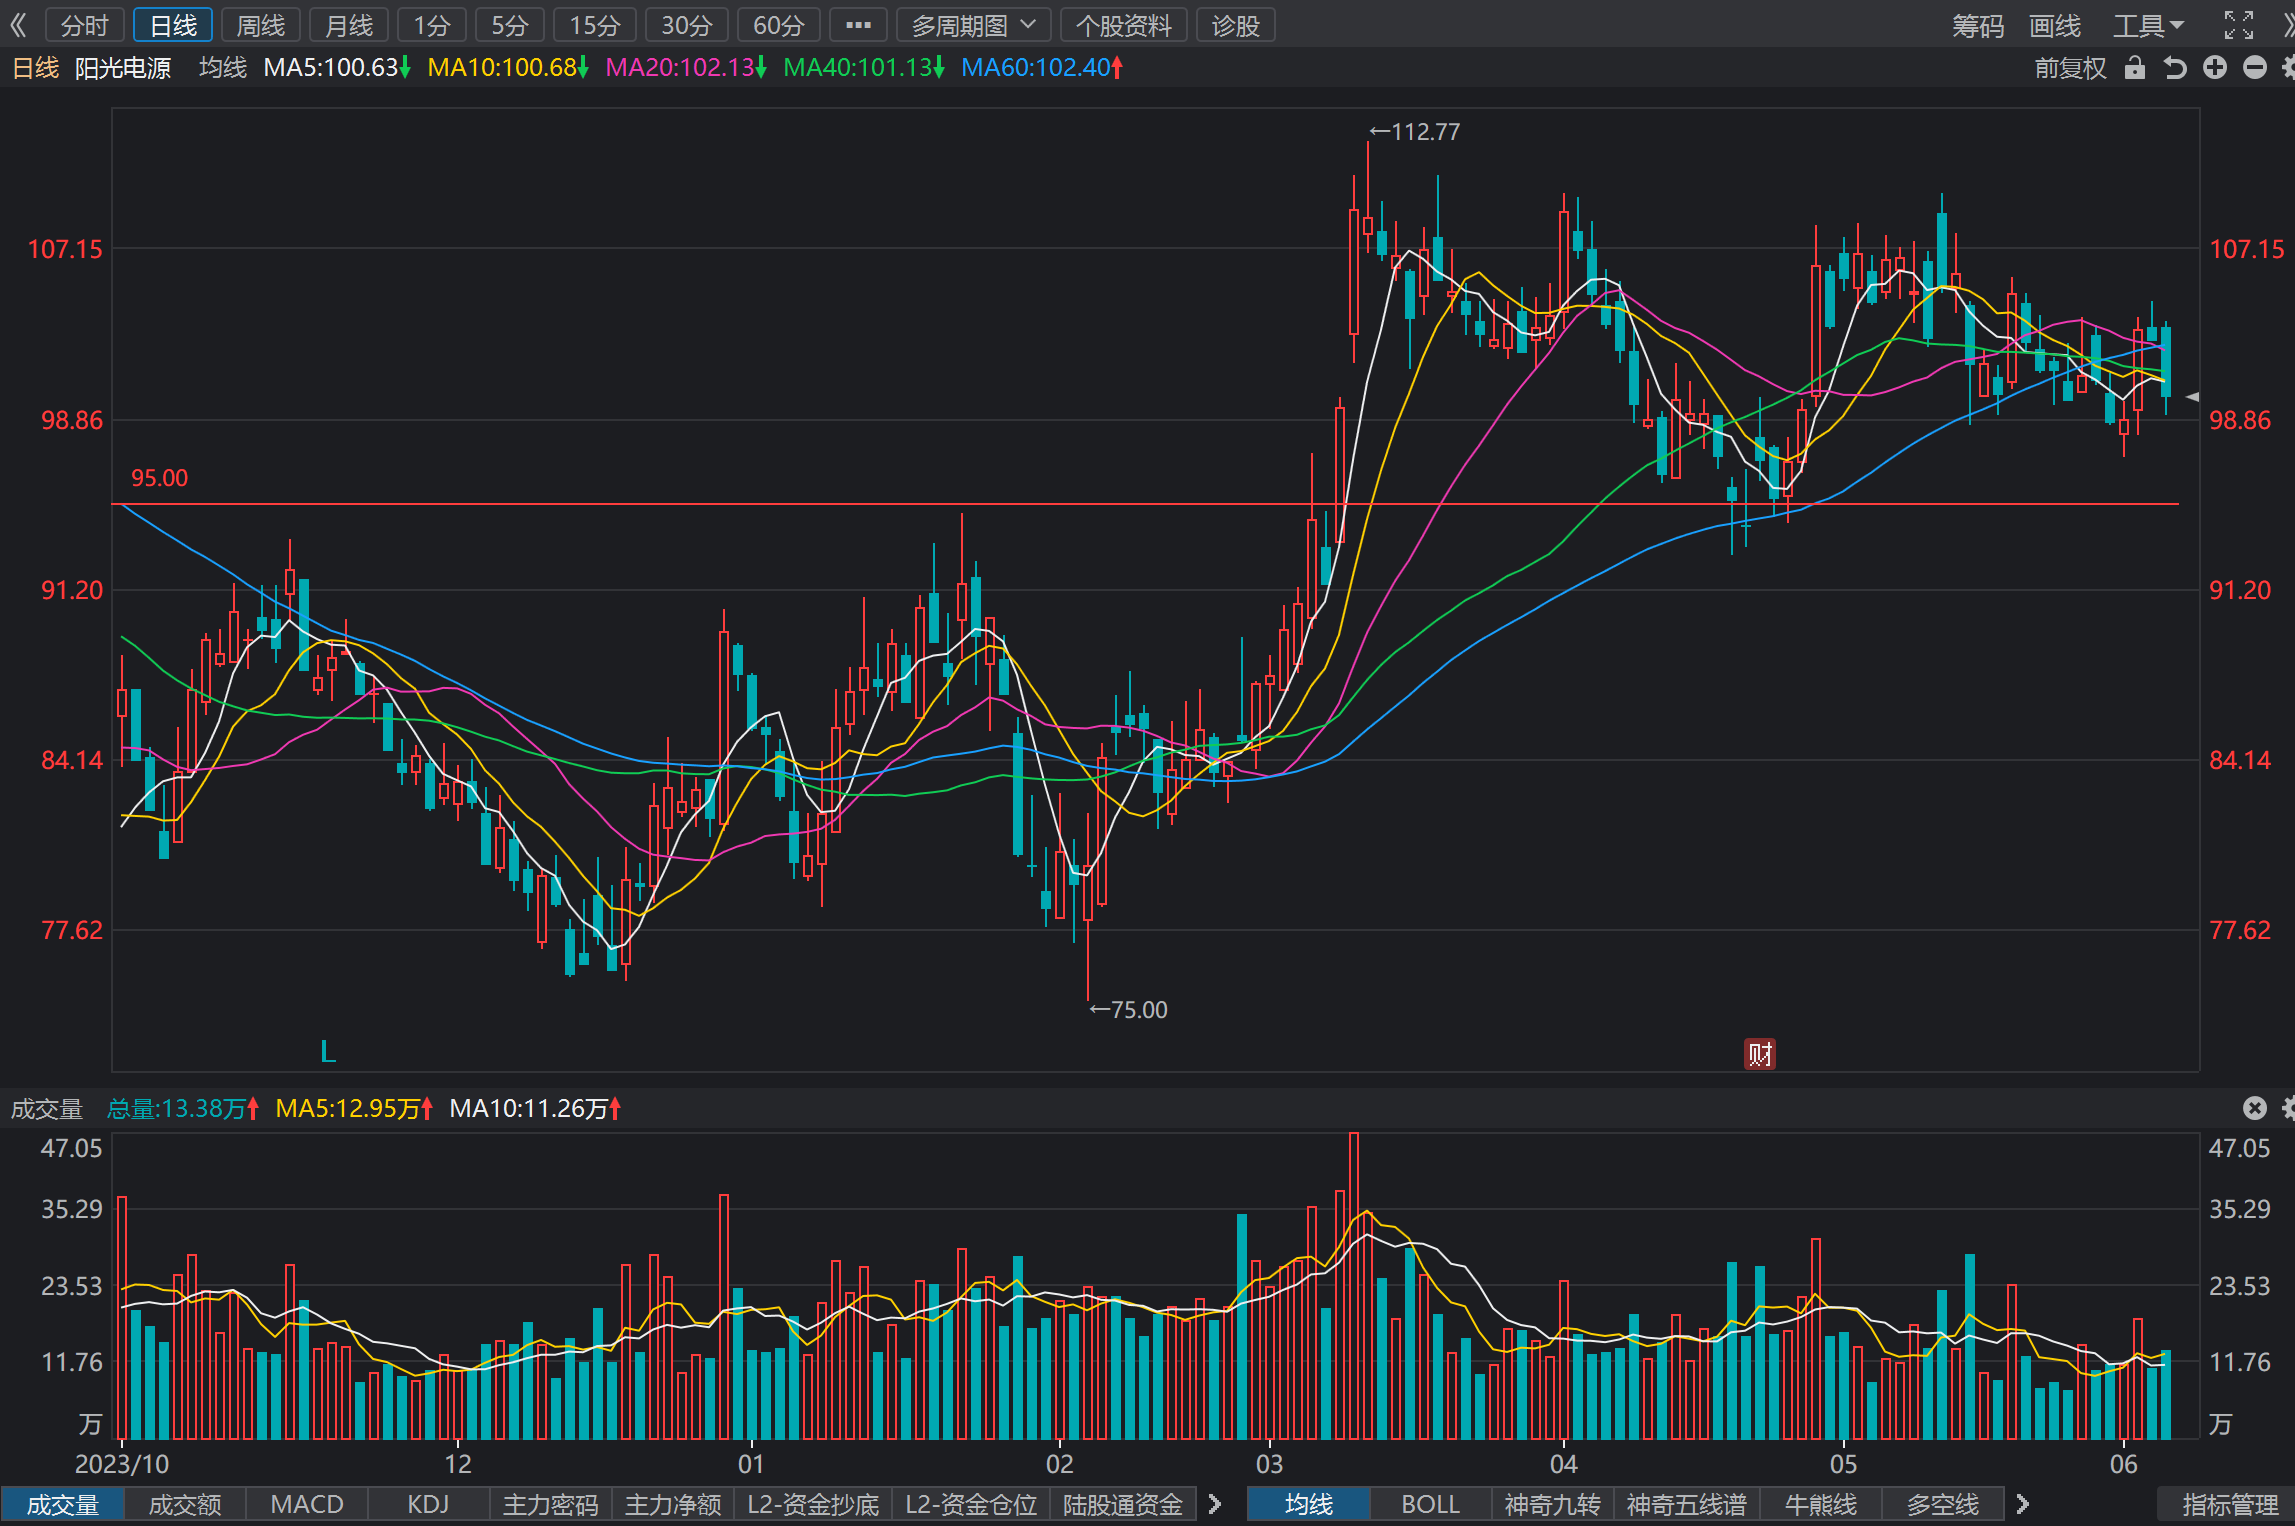The height and width of the screenshot is (1526, 2295).
Task: Select KDJ indicator tab
Action: click(x=429, y=1505)
